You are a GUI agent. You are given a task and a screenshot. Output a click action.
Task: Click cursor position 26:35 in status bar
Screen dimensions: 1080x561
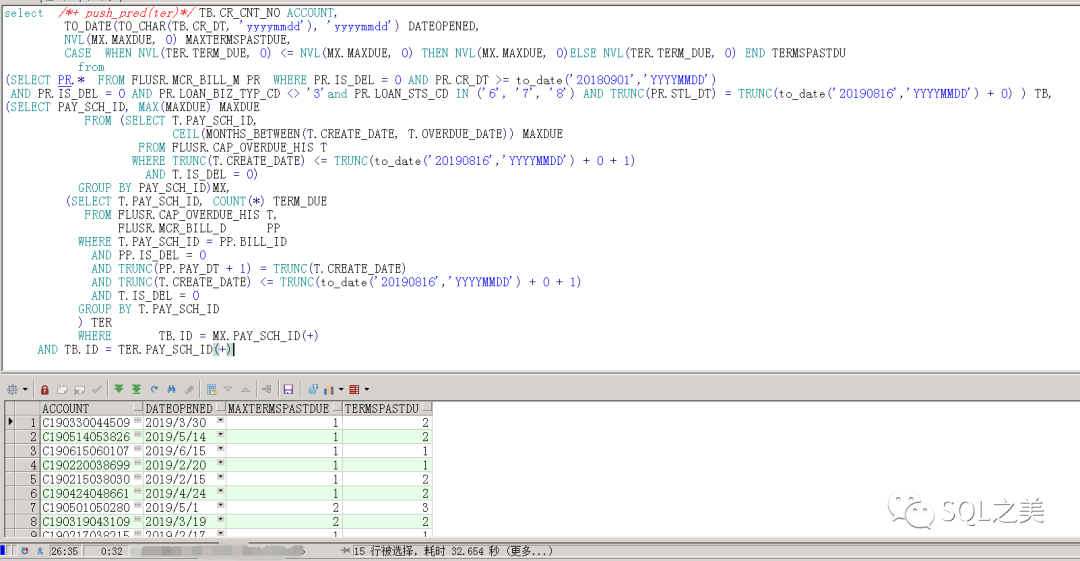64,551
